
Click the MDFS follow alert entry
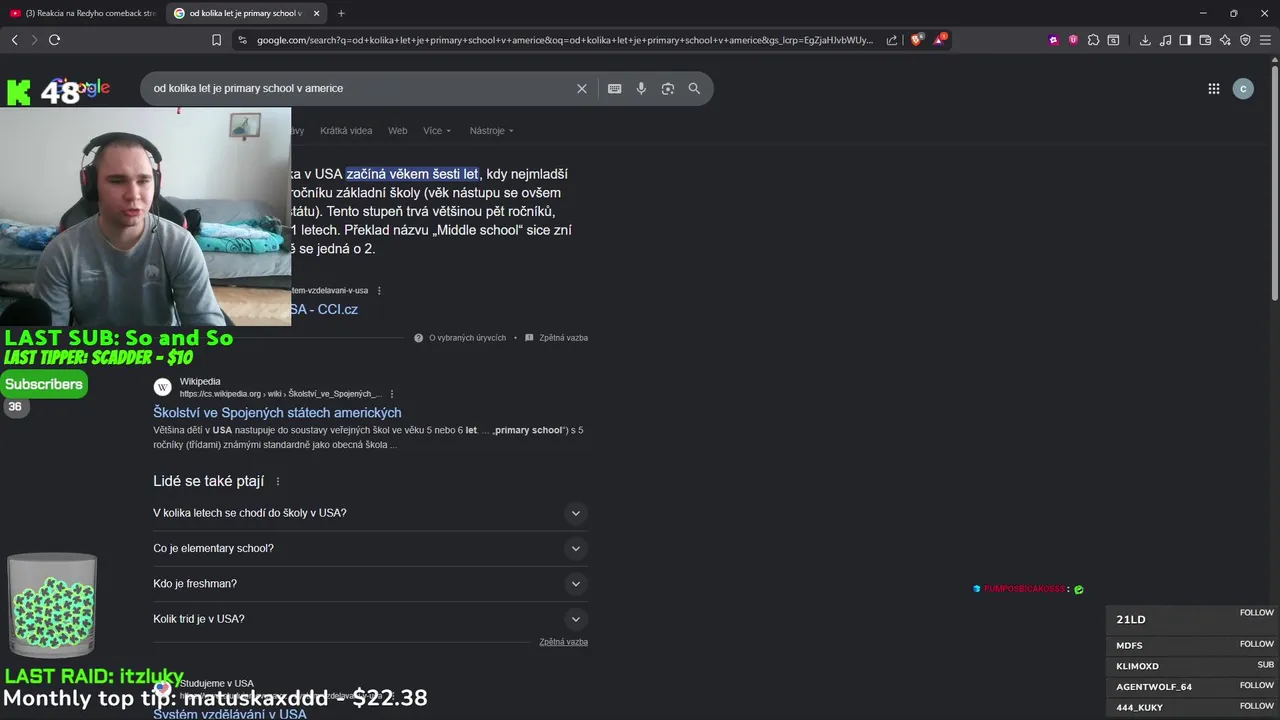pyautogui.click(x=1192, y=645)
